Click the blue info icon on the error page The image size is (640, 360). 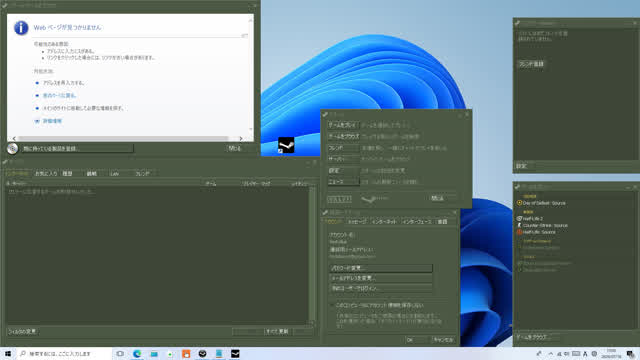[x=21, y=28]
